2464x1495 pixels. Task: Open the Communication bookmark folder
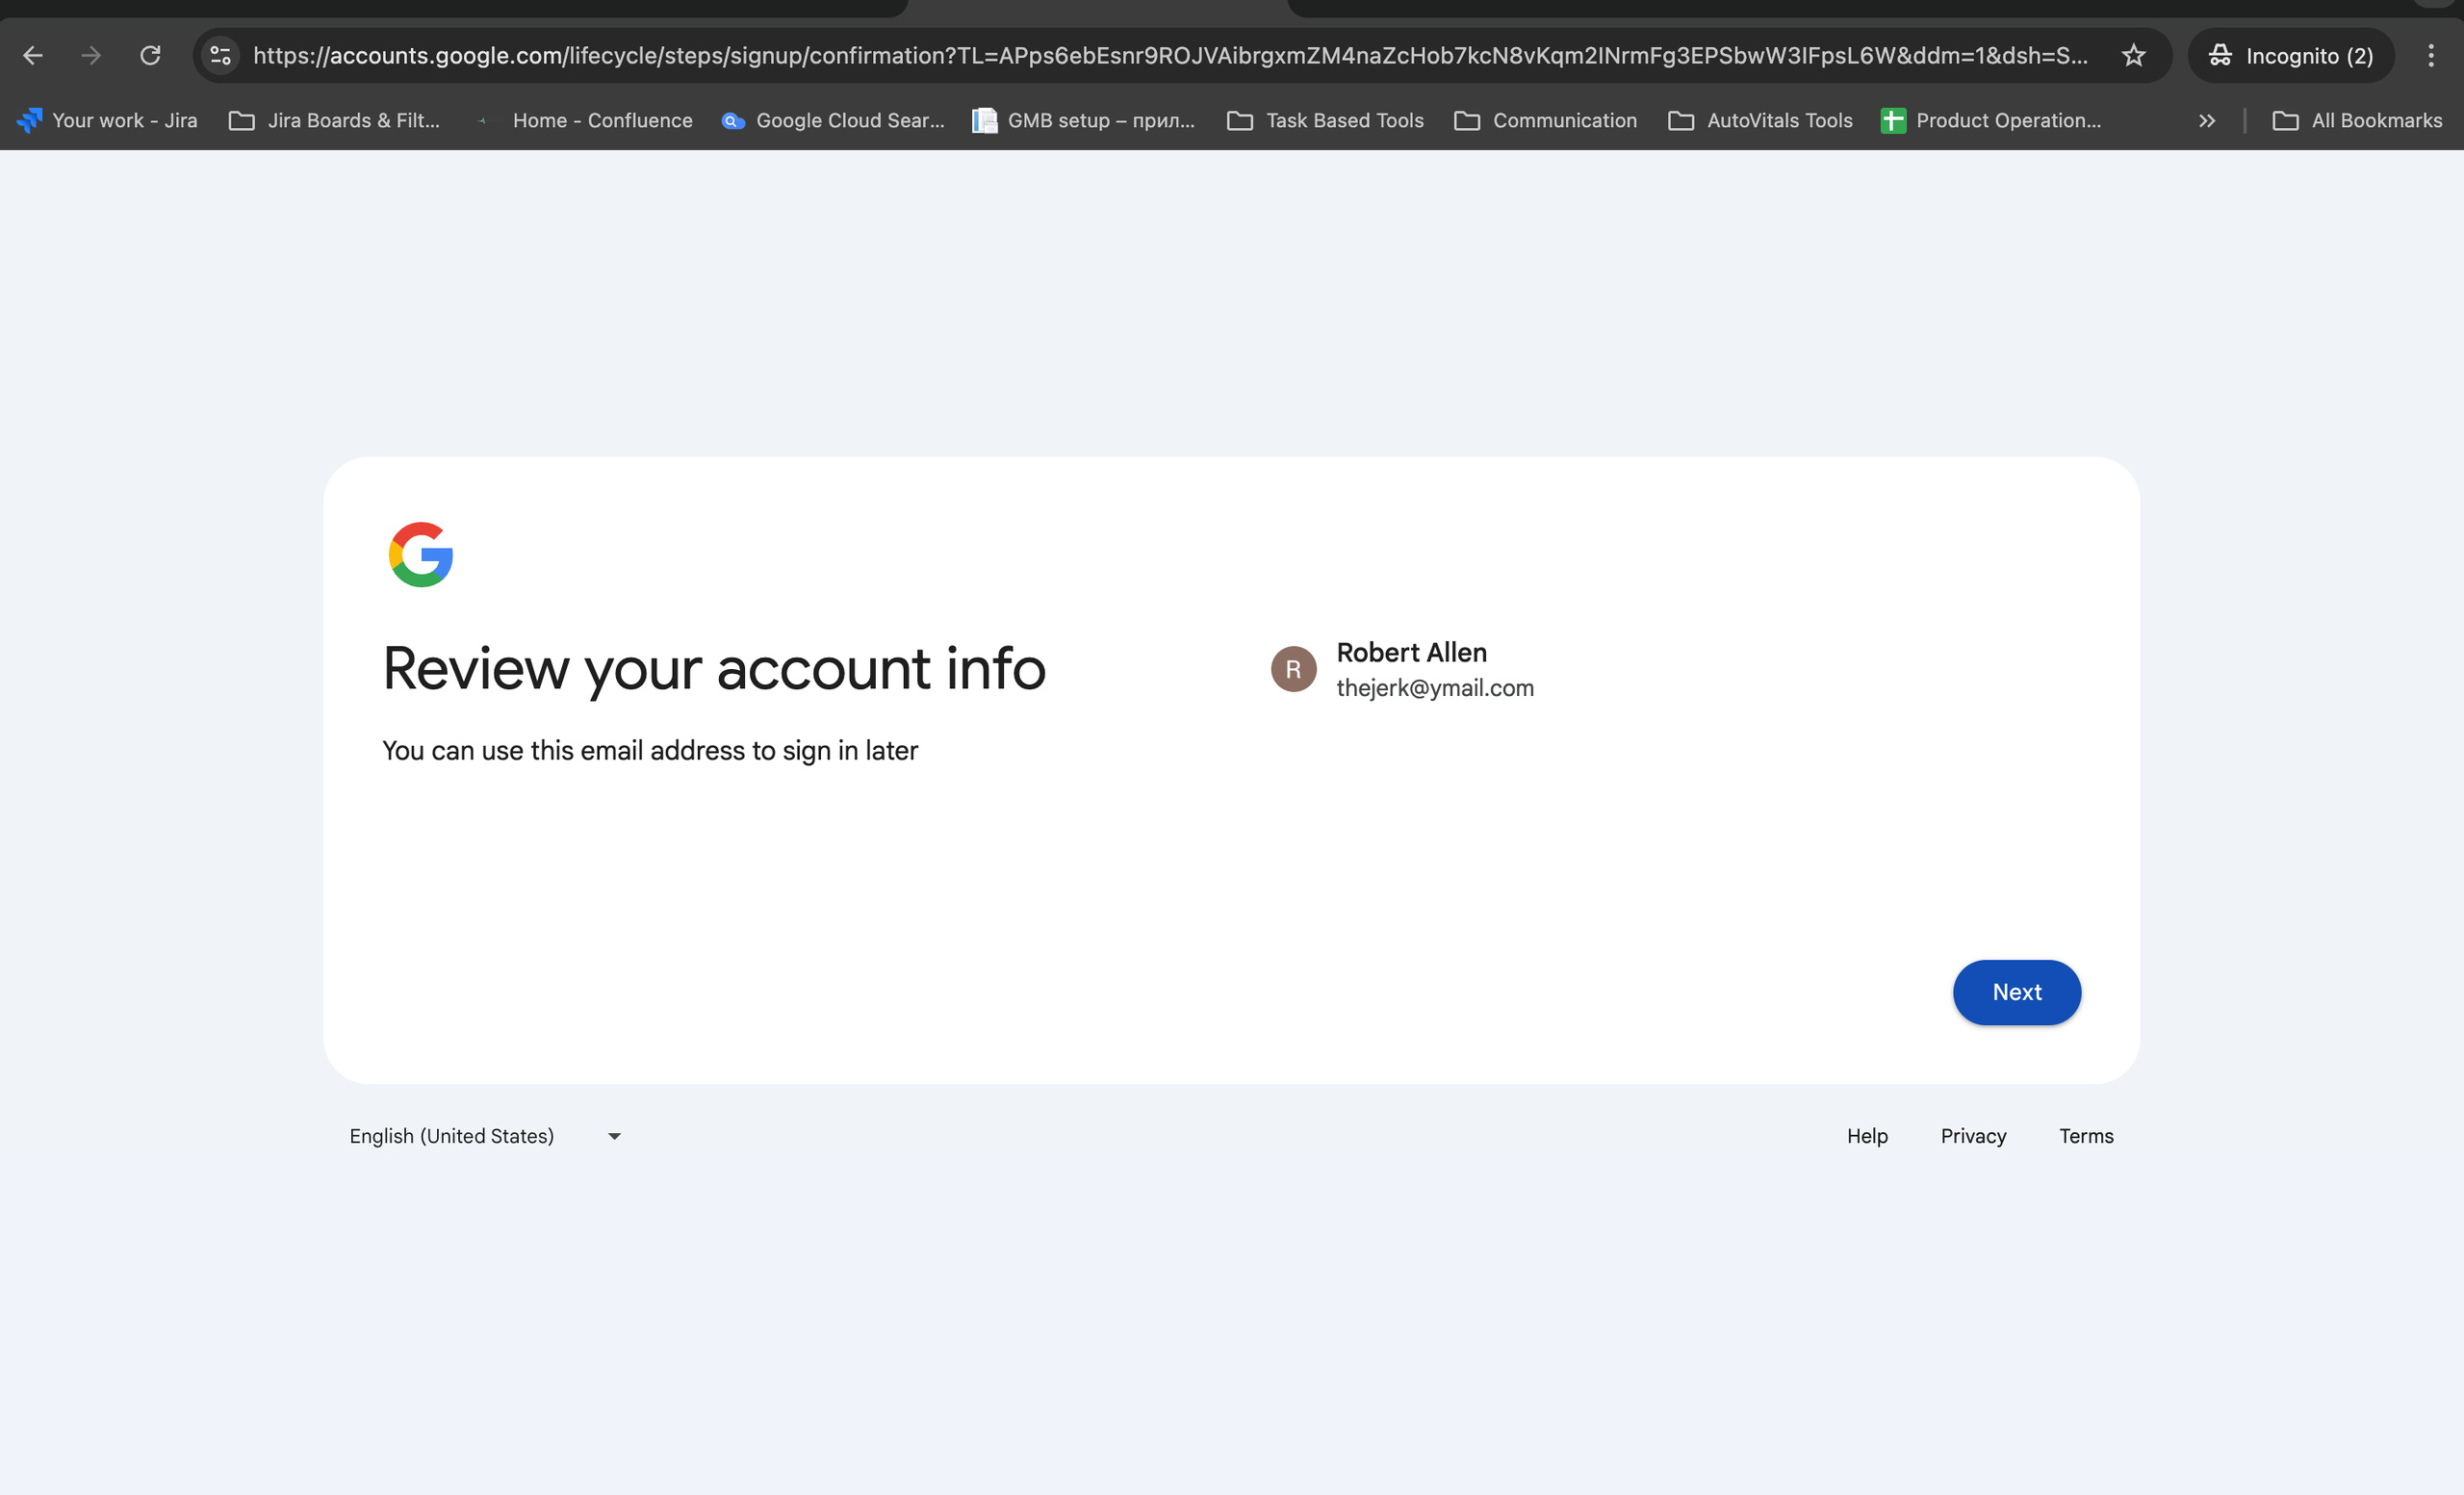pos(1546,121)
